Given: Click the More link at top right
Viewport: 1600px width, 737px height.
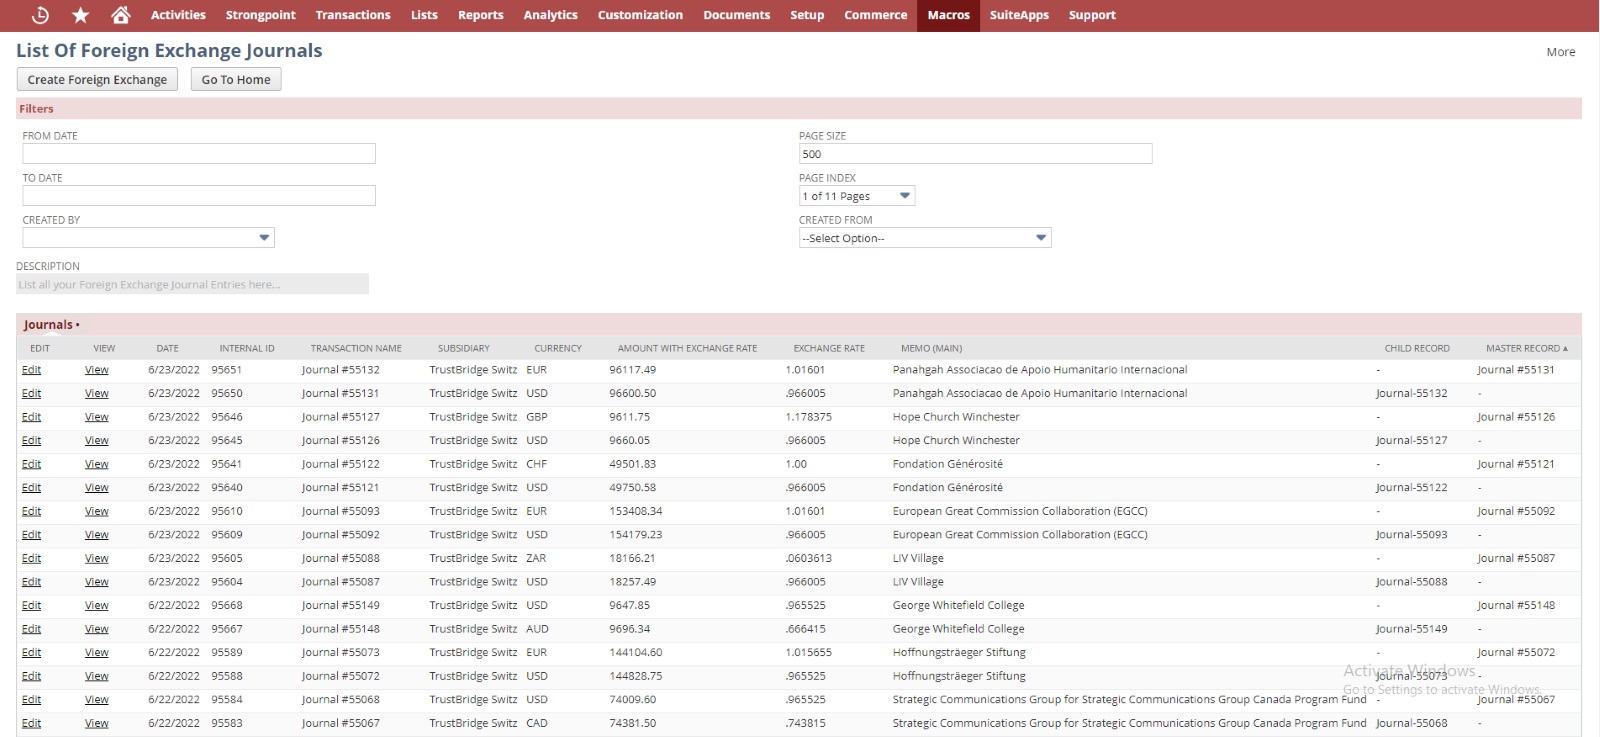Looking at the screenshot, I should point(1560,52).
